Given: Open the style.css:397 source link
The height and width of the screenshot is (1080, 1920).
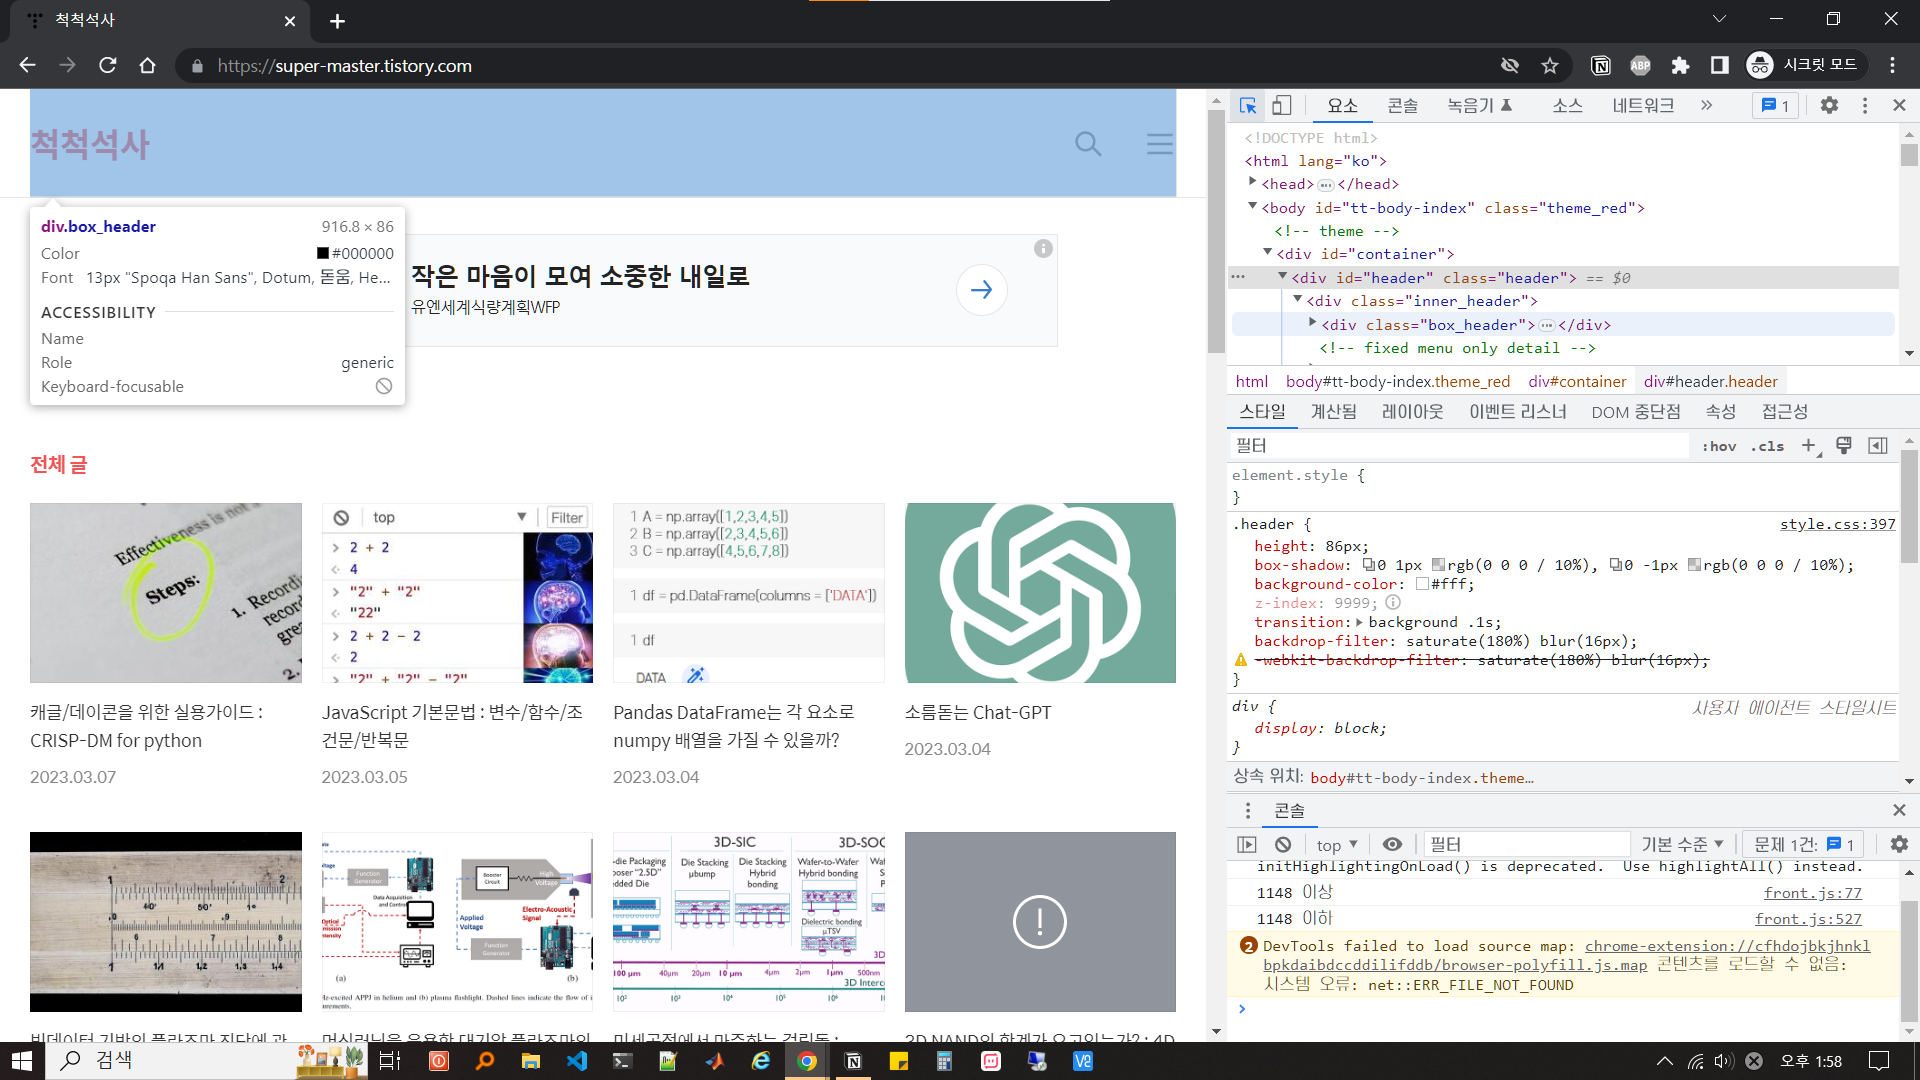Looking at the screenshot, I should tap(1837, 524).
